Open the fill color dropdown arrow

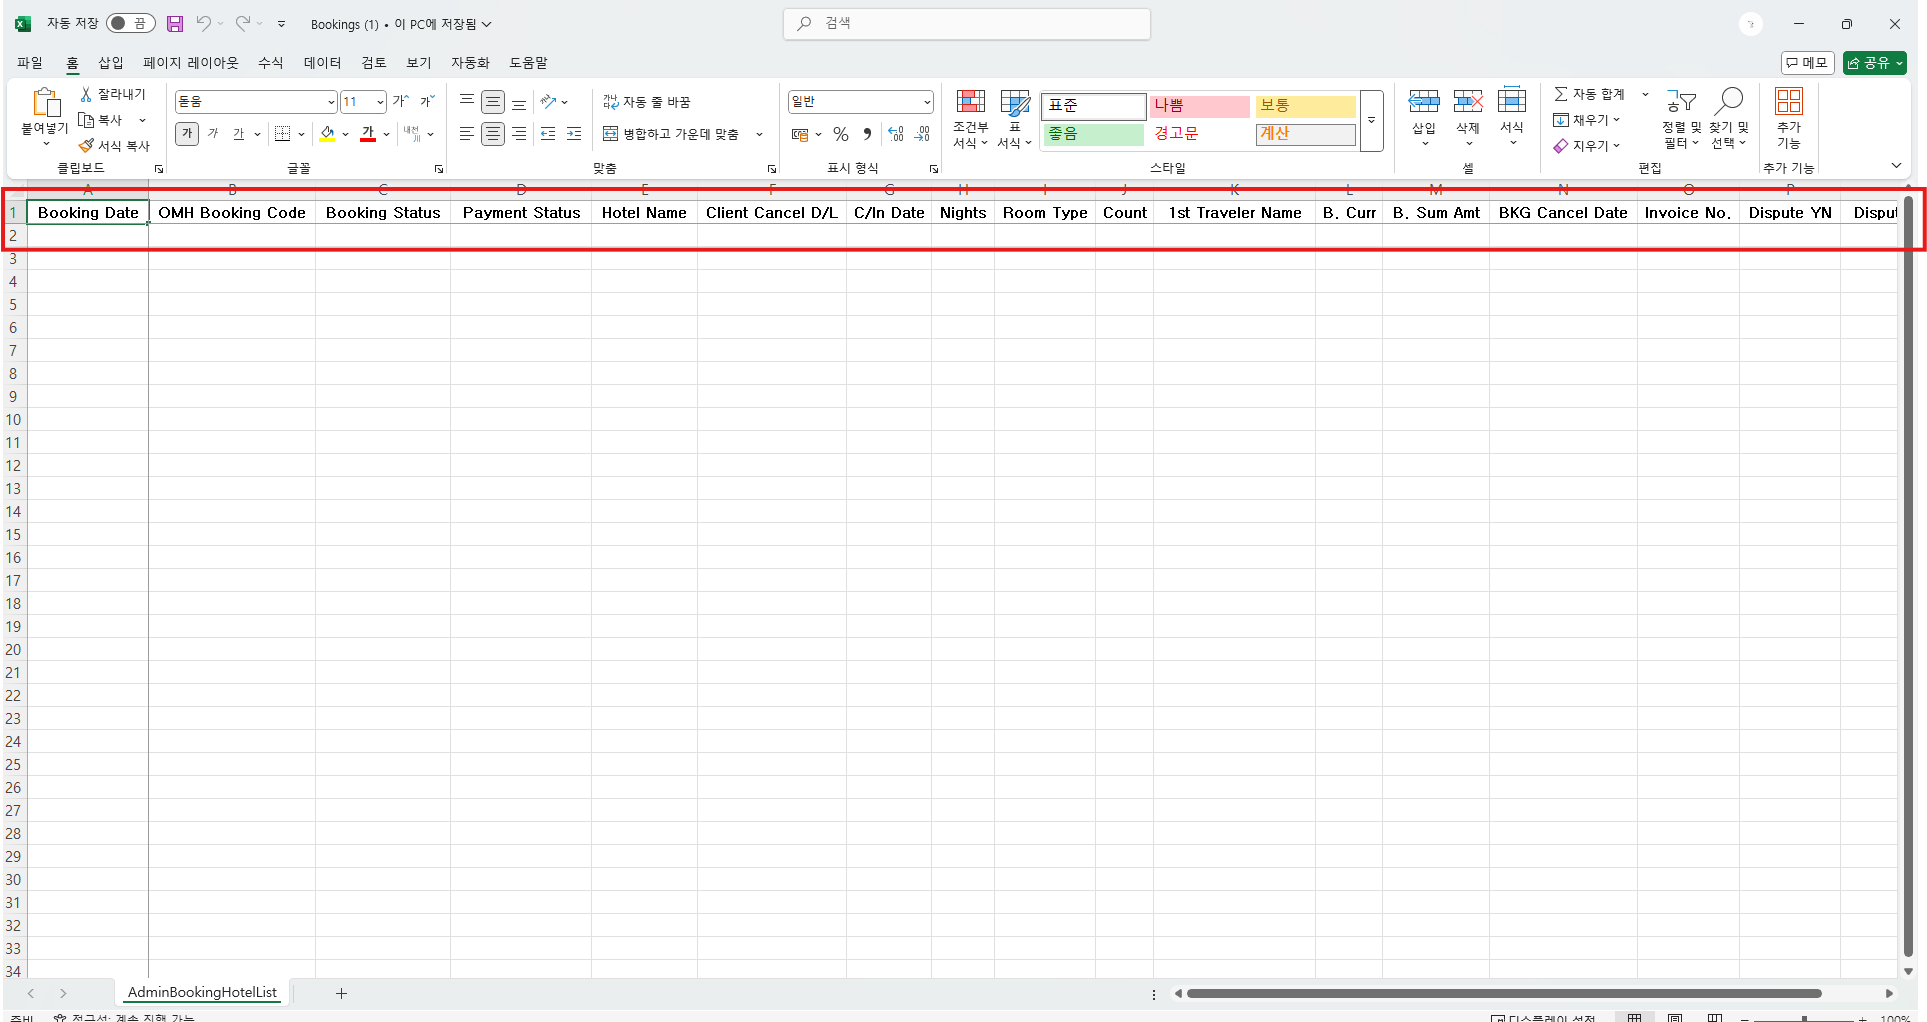coord(346,134)
